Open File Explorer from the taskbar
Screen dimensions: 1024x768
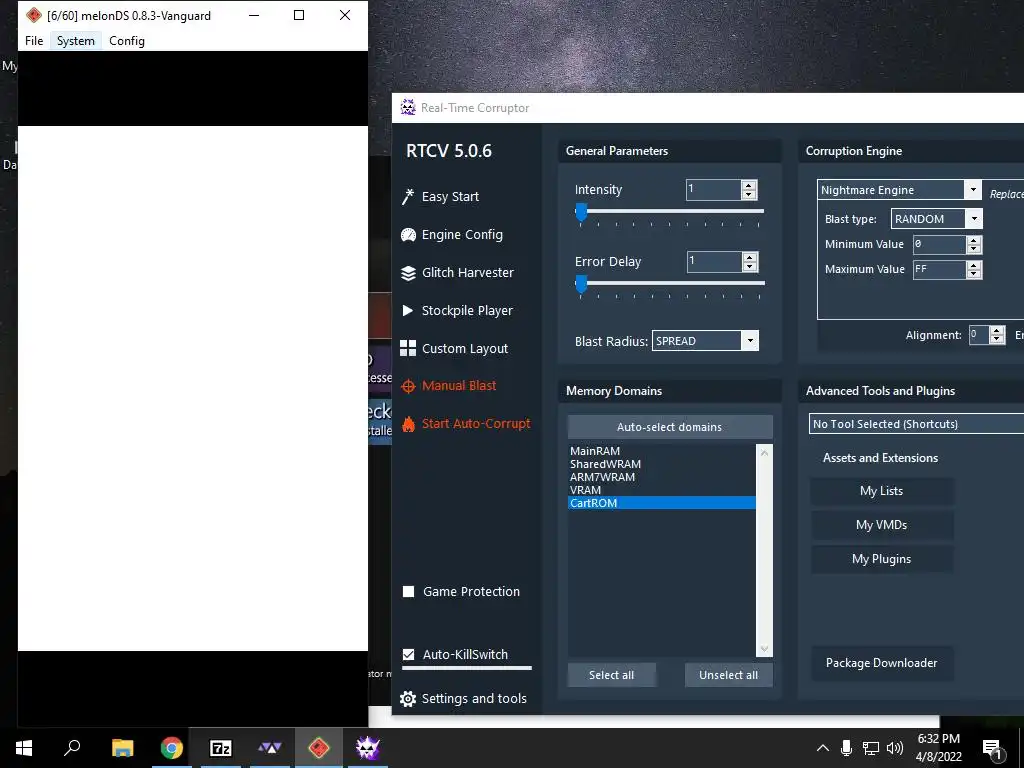pos(122,748)
